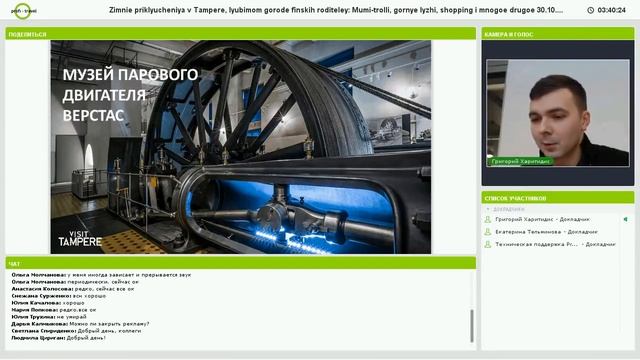Click the person icon beside Григорий Харитидис

coord(487,220)
